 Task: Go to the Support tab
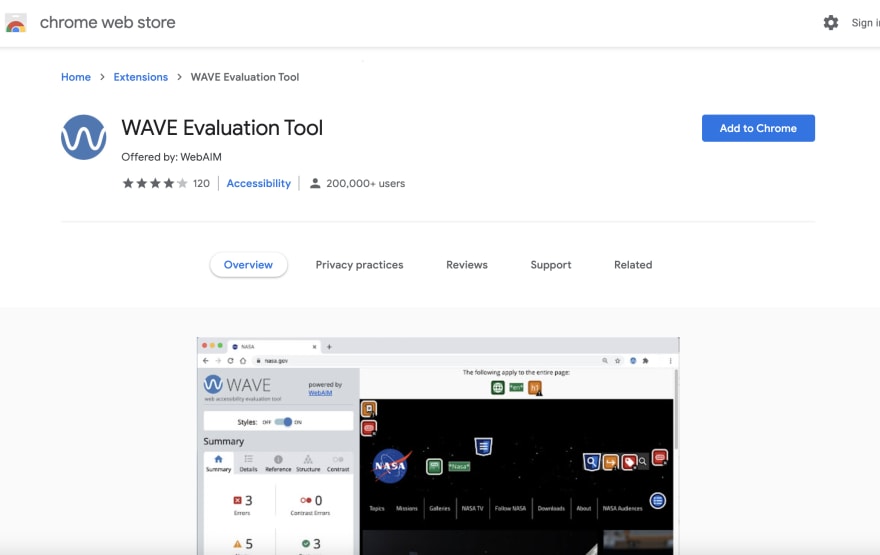pos(551,265)
